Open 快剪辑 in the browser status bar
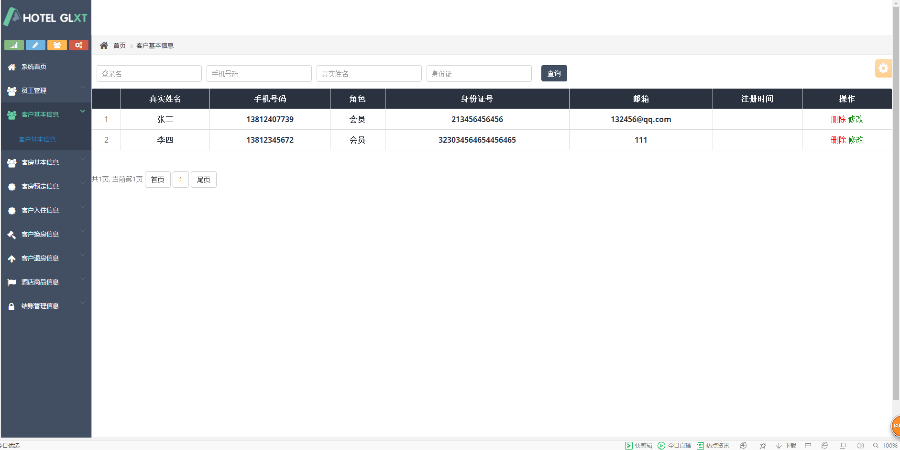The width and height of the screenshot is (900, 450). [x=638, y=445]
